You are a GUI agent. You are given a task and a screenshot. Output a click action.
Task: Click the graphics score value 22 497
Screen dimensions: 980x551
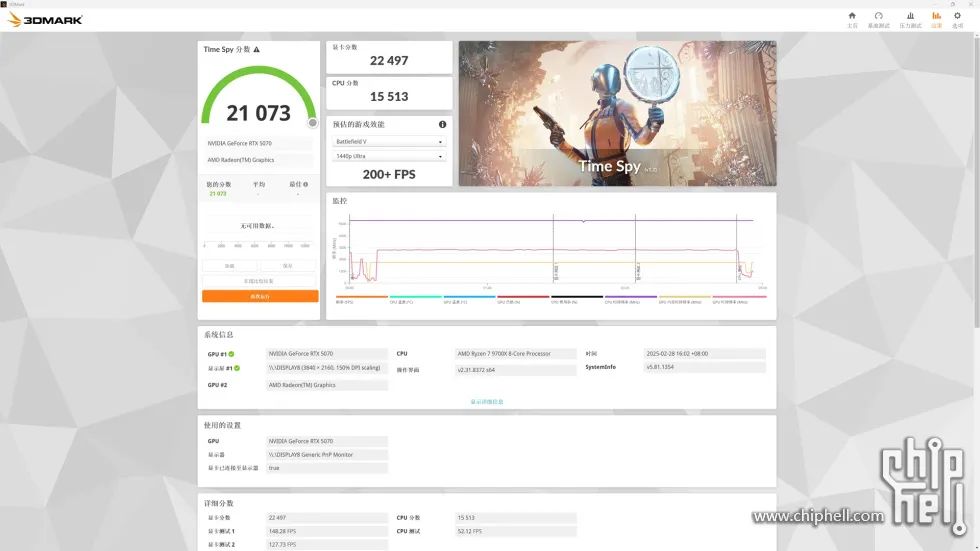click(389, 61)
